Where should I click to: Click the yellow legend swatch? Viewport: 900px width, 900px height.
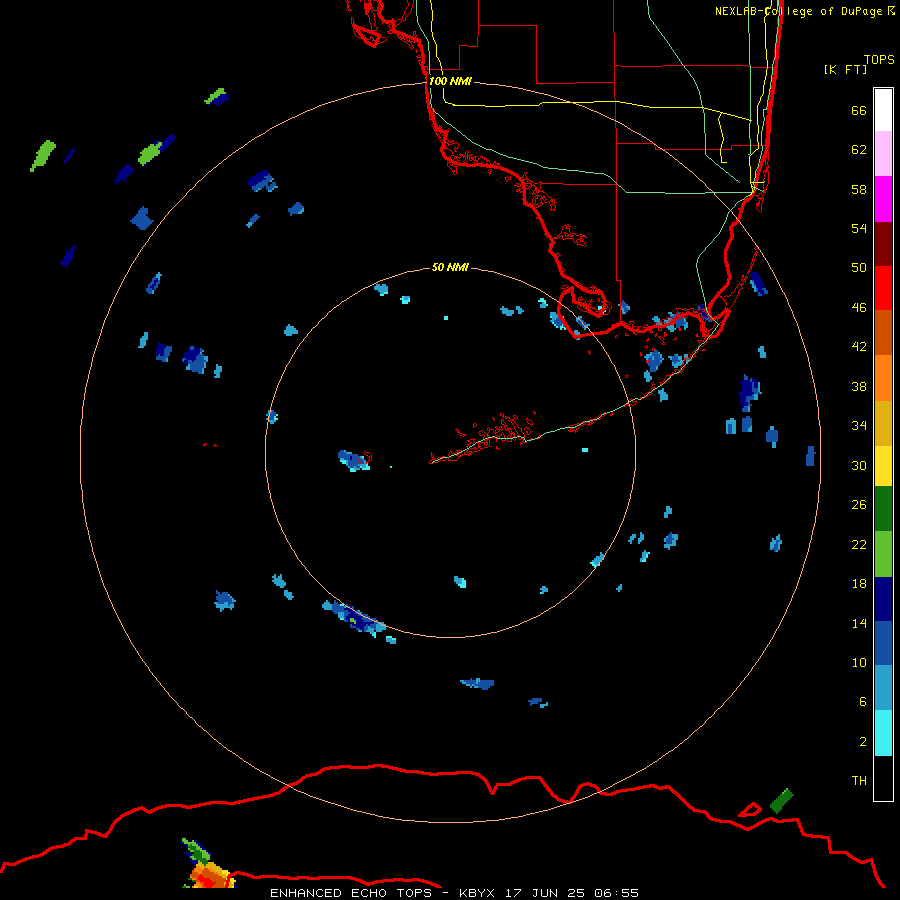[x=883, y=466]
